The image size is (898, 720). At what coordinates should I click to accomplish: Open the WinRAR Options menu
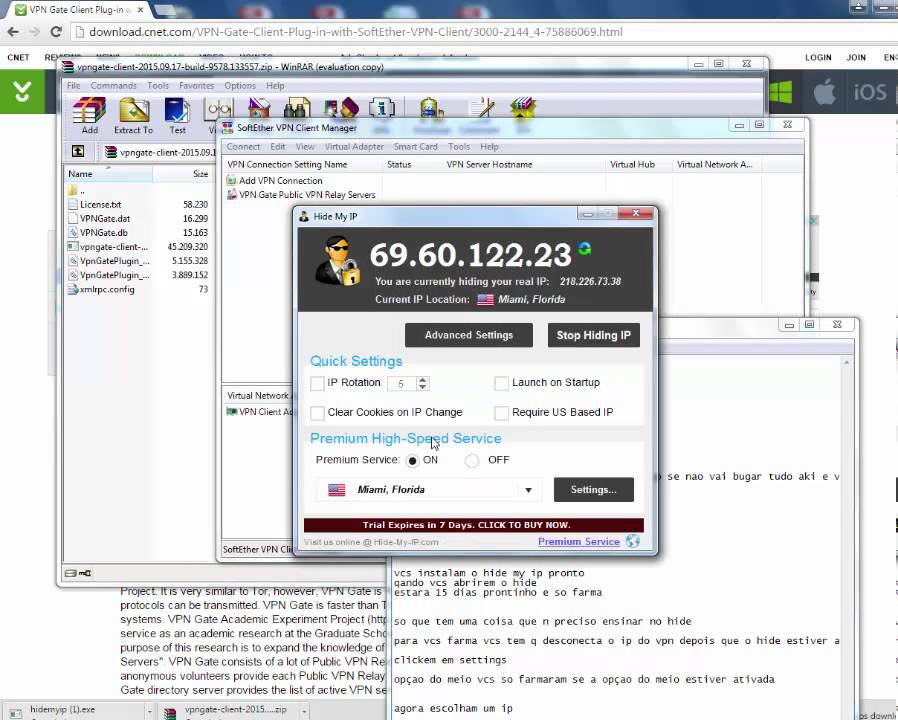point(240,85)
